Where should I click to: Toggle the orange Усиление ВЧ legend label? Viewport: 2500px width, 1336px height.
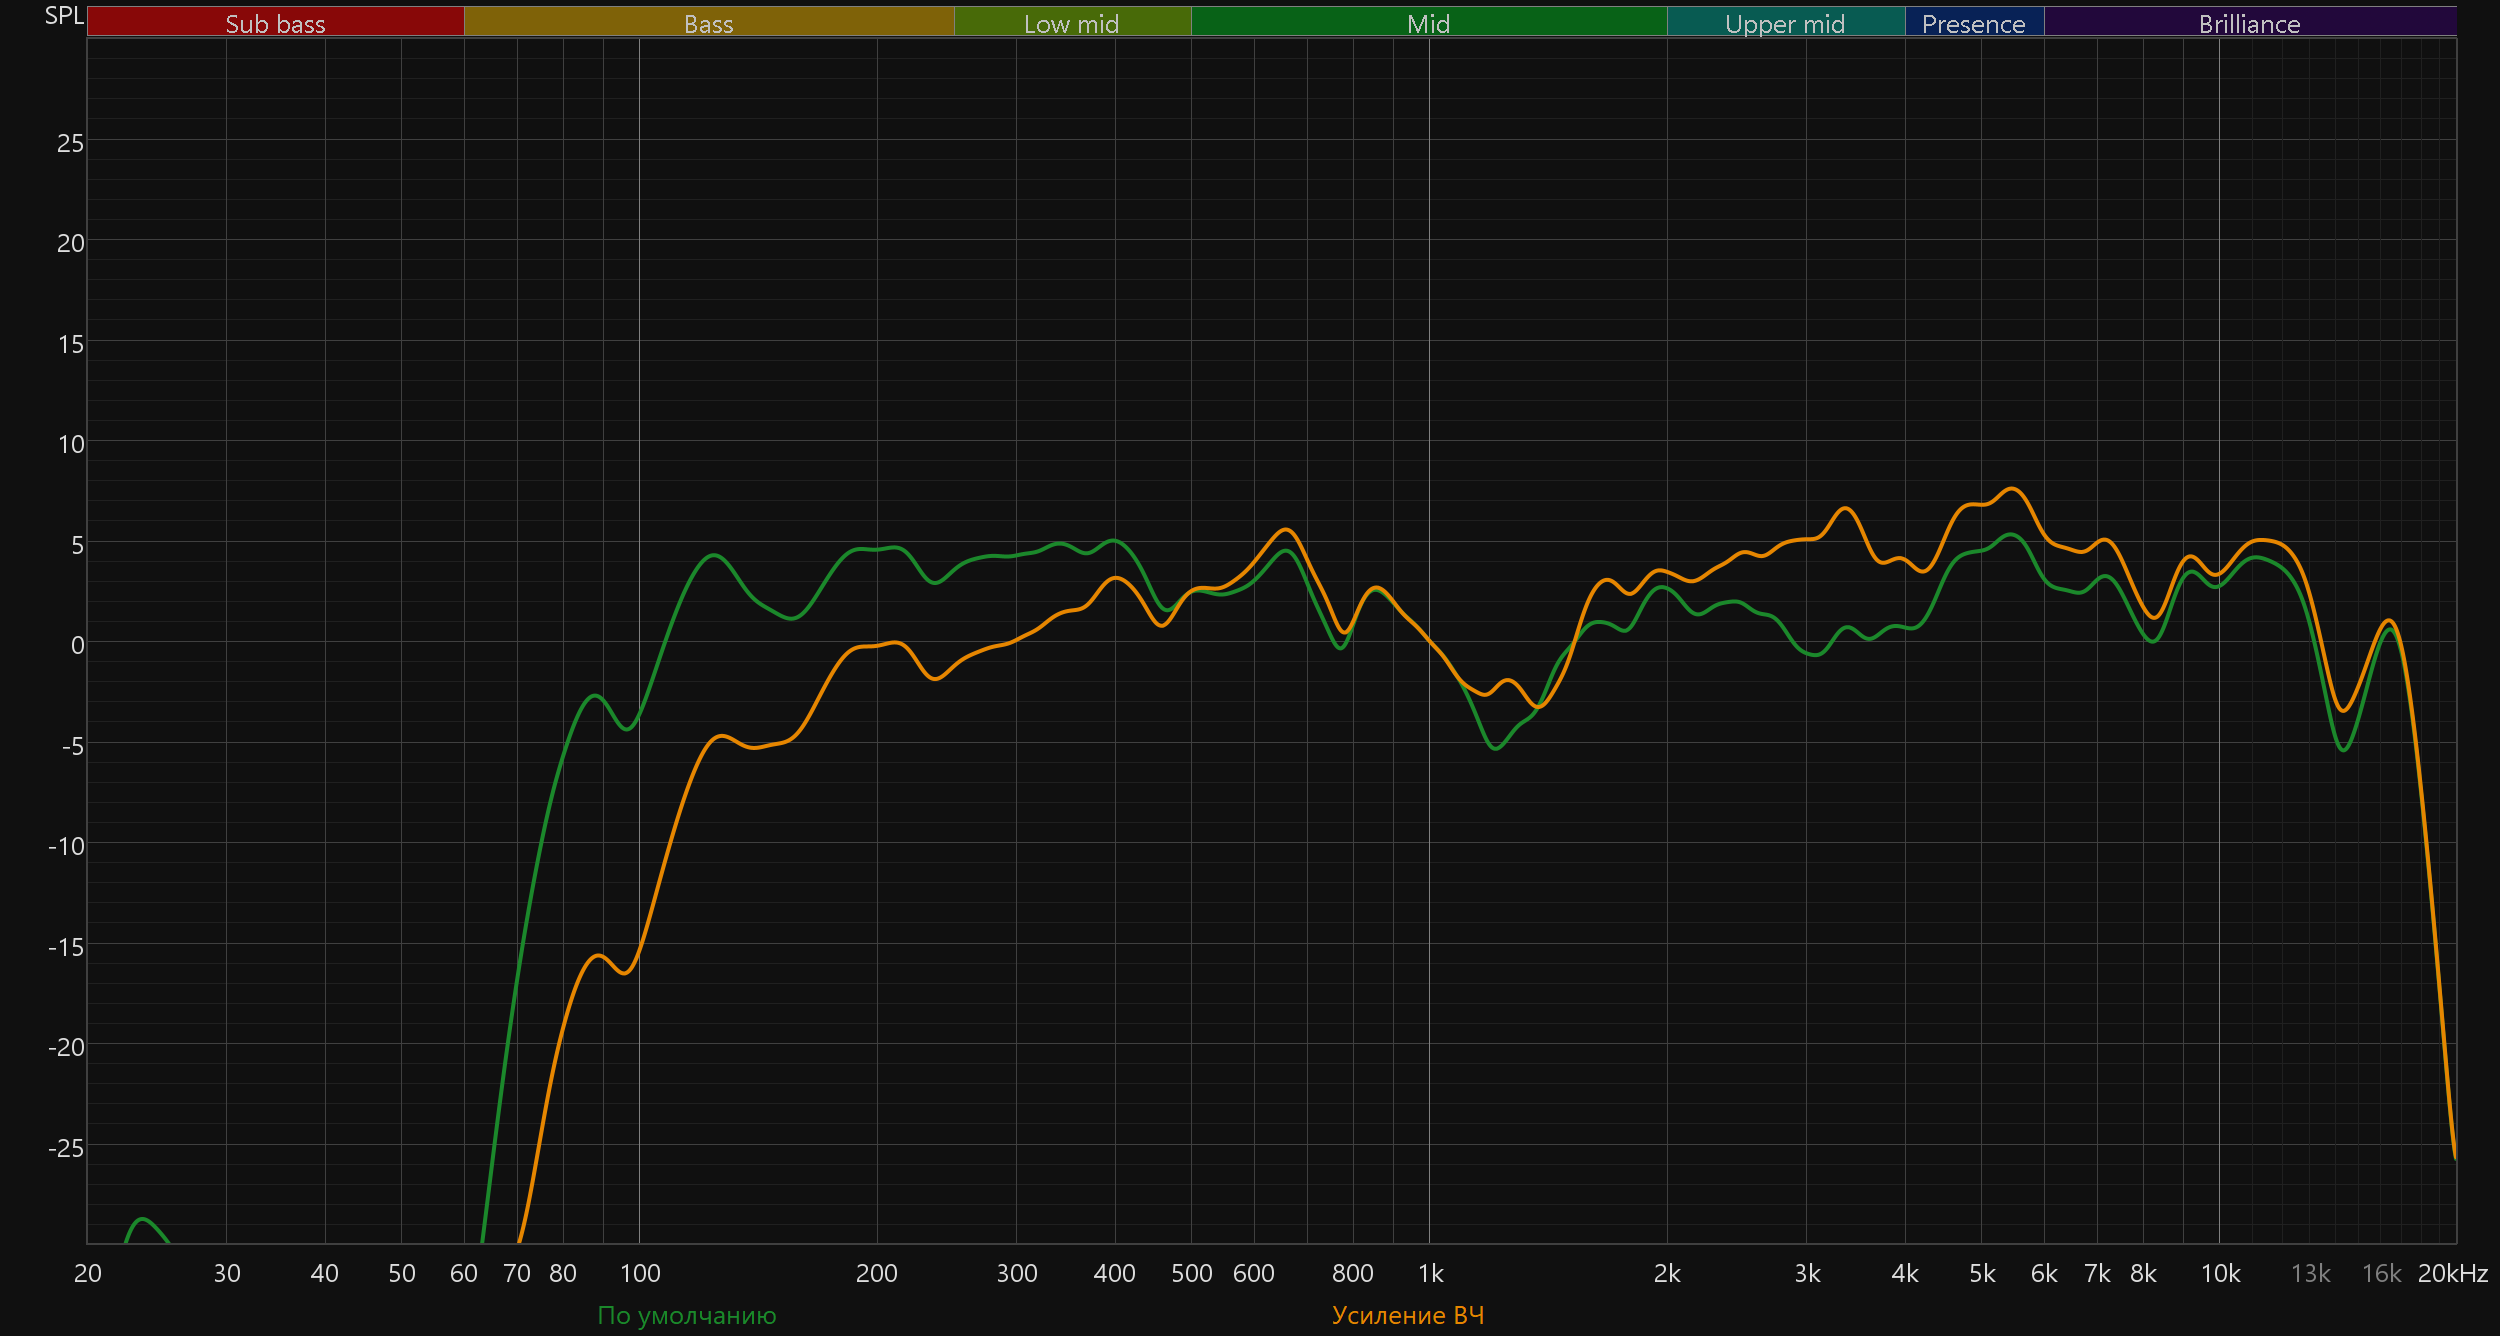pos(1408,1315)
